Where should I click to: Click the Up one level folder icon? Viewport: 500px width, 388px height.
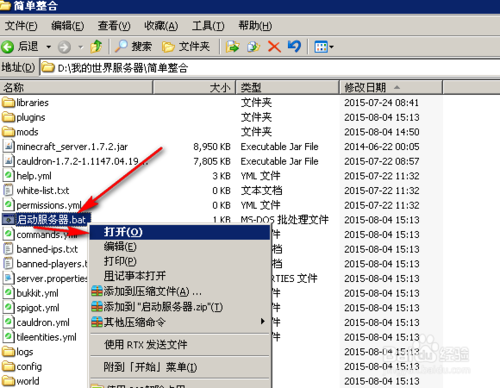(96, 47)
